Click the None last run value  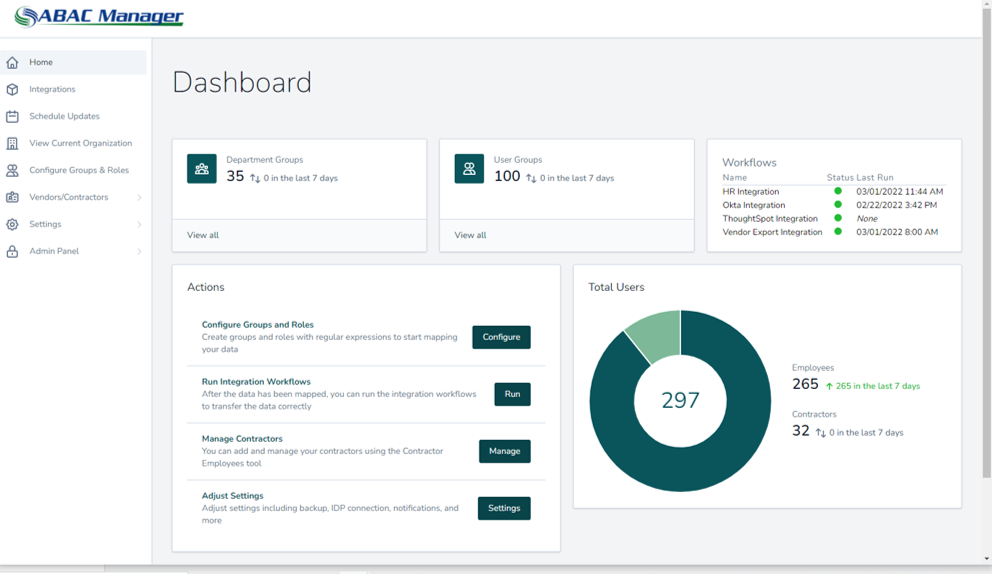867,218
